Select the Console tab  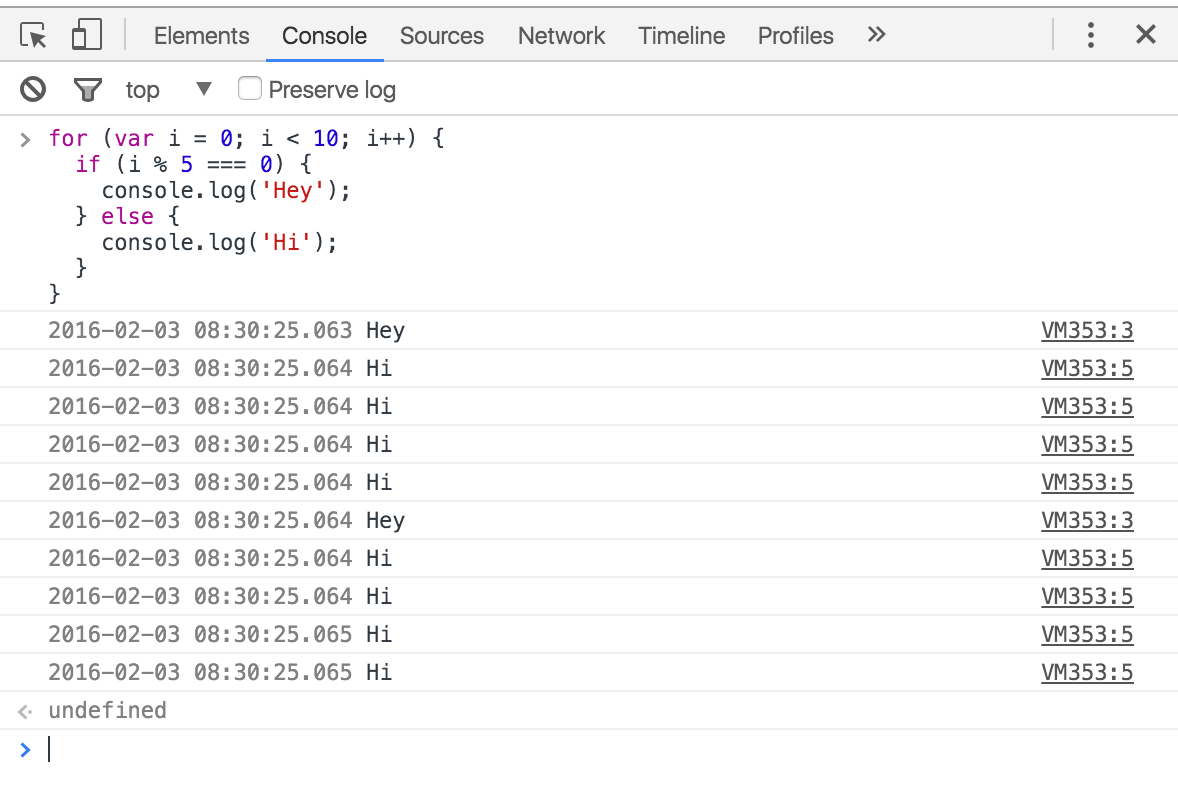pyautogui.click(x=324, y=36)
